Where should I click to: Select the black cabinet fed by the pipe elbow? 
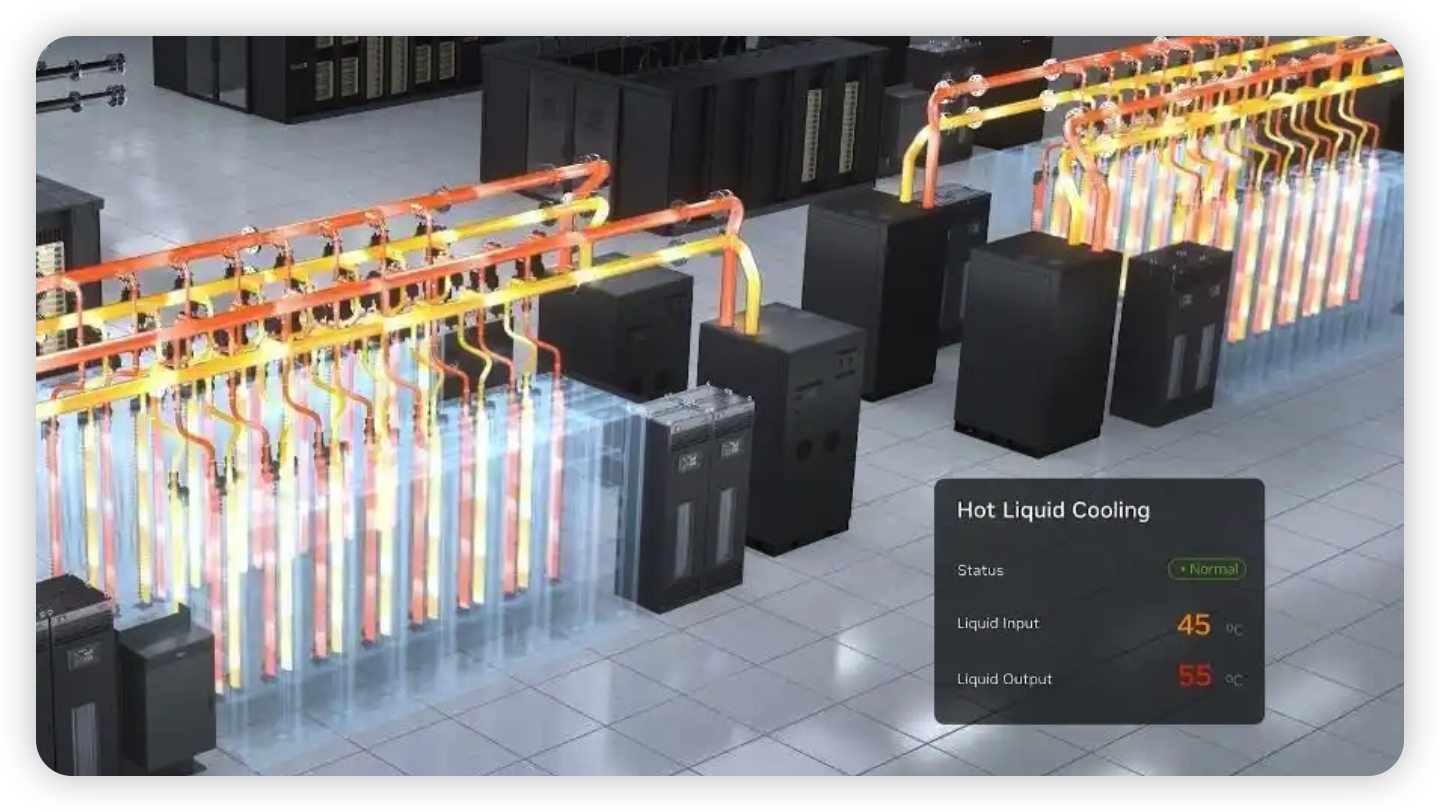point(781,432)
